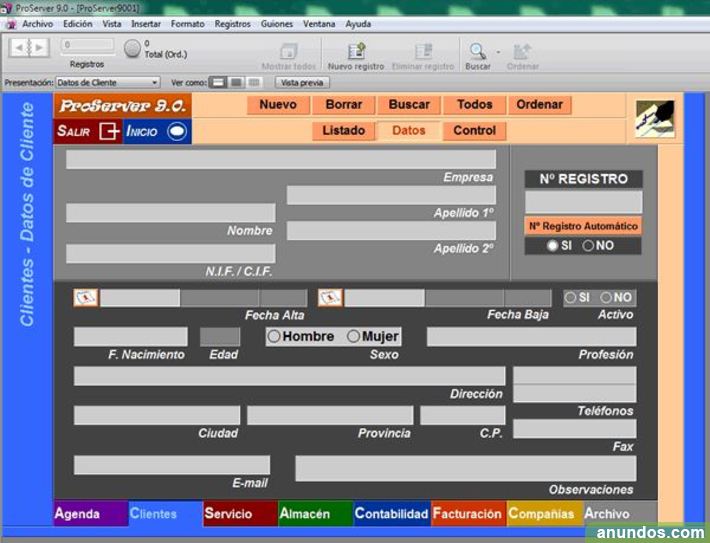Click the Profesión input field
The width and height of the screenshot is (710, 543).
532,337
